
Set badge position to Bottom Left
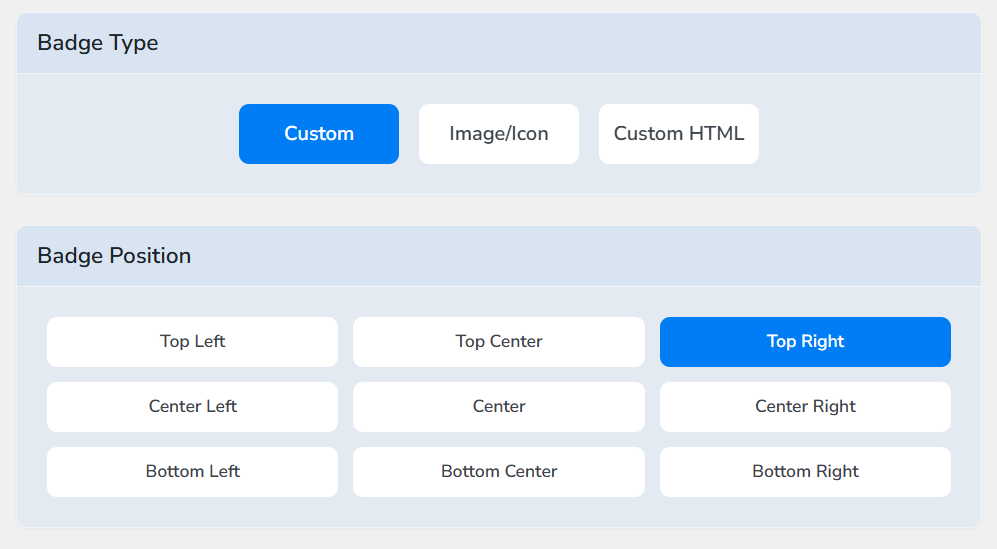click(x=192, y=472)
